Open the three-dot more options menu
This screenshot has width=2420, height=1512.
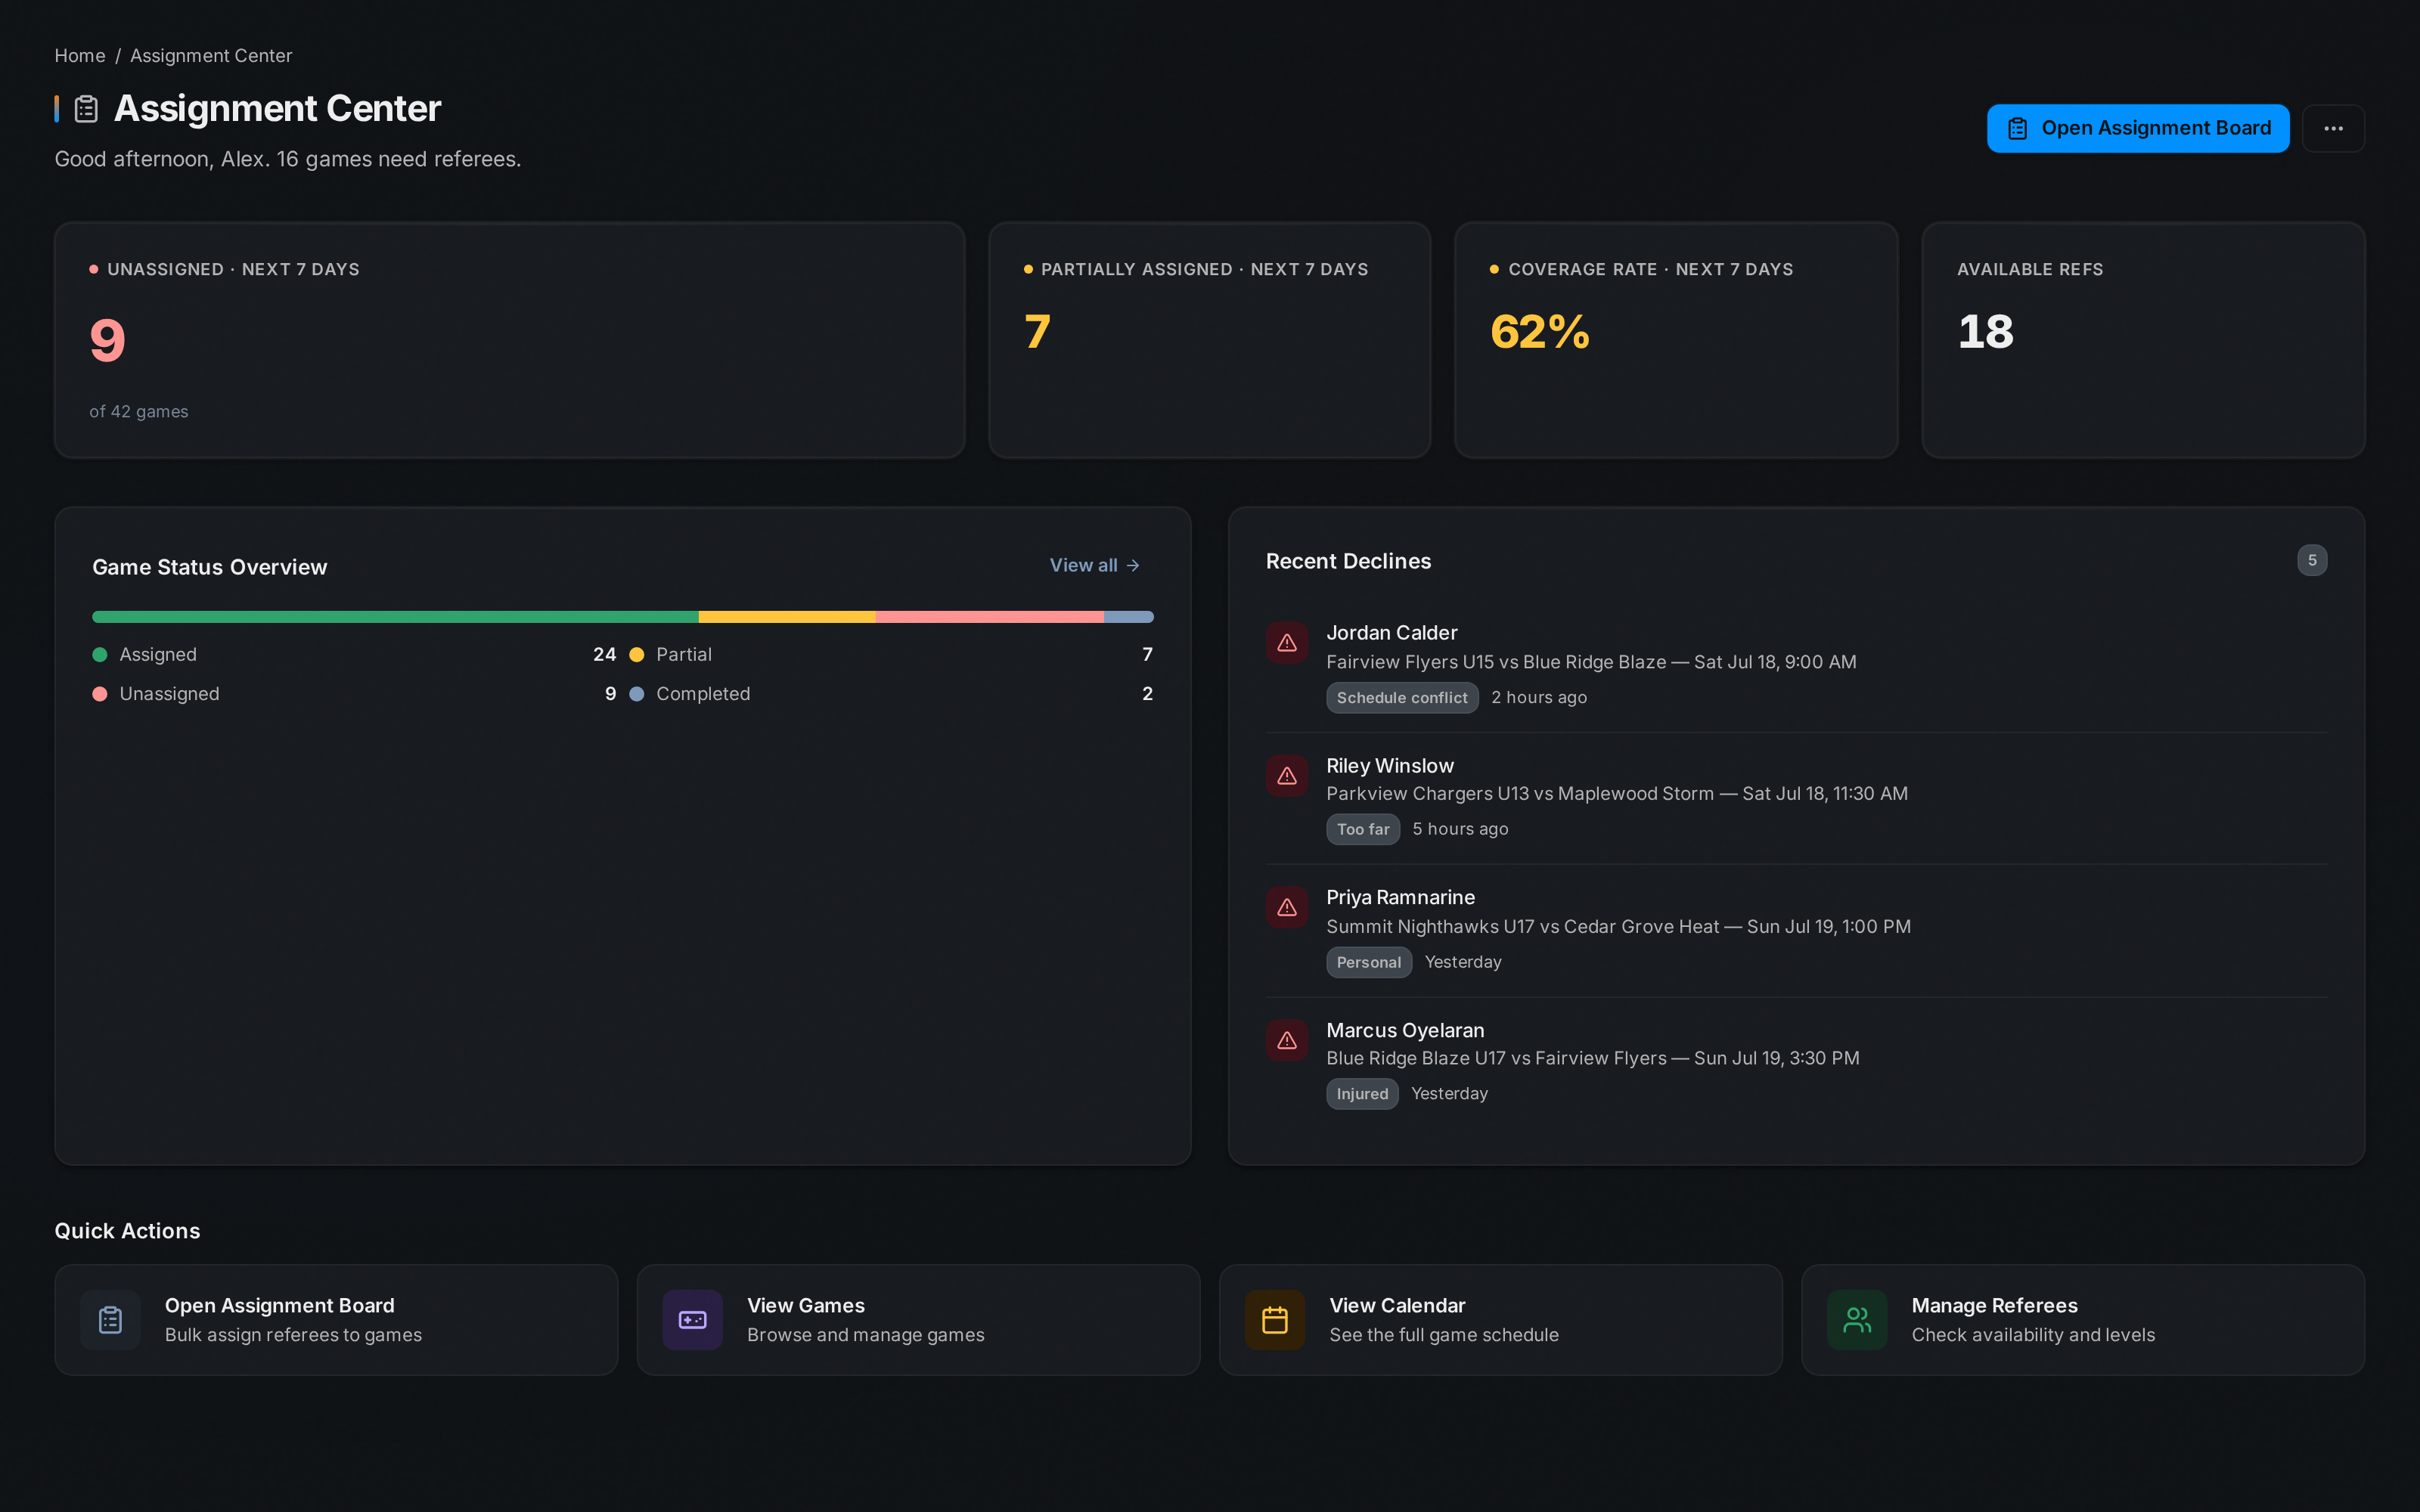click(x=2333, y=128)
